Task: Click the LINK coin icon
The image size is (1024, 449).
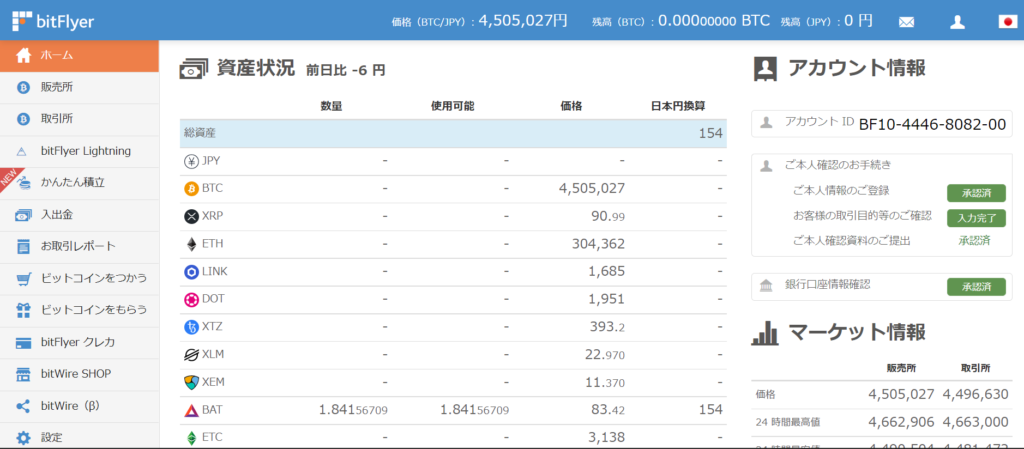Action: pos(192,271)
